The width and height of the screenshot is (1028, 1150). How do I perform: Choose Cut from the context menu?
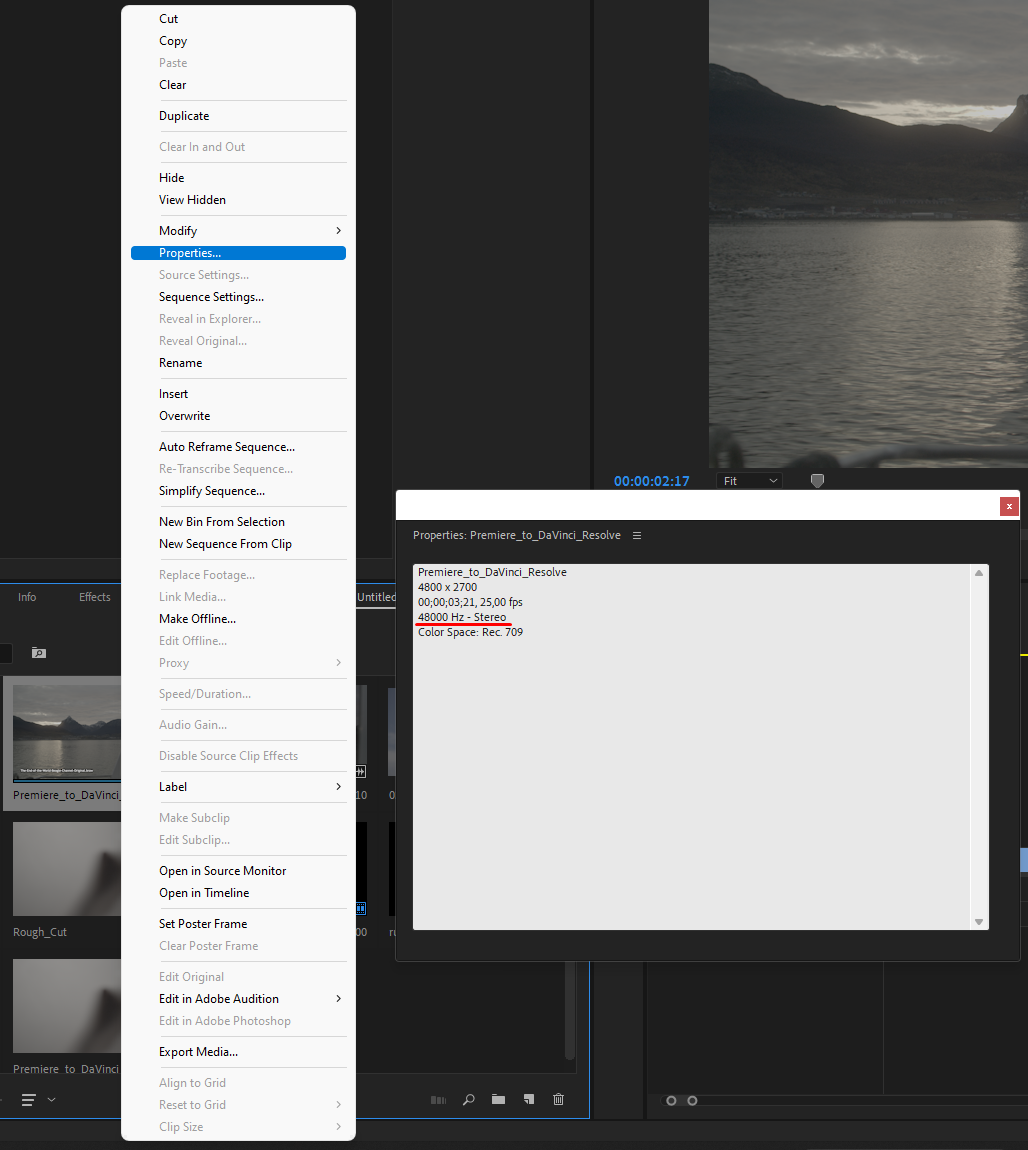coord(238,19)
